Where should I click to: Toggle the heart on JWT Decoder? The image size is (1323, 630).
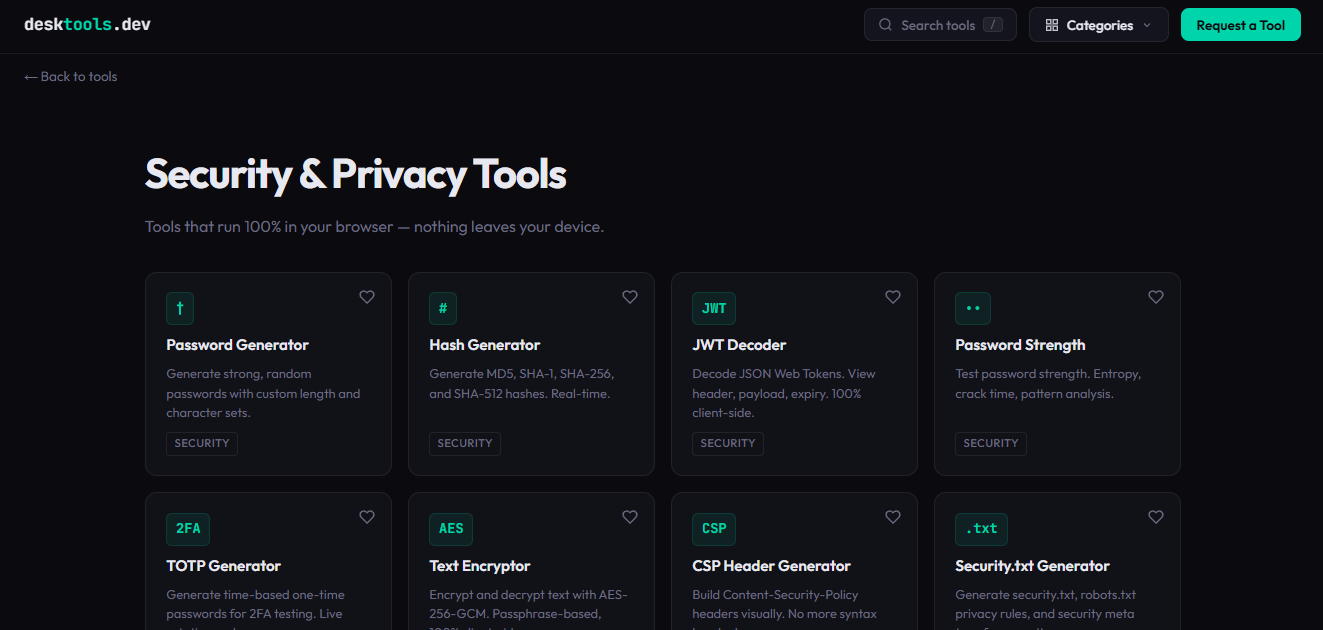pyautogui.click(x=892, y=296)
